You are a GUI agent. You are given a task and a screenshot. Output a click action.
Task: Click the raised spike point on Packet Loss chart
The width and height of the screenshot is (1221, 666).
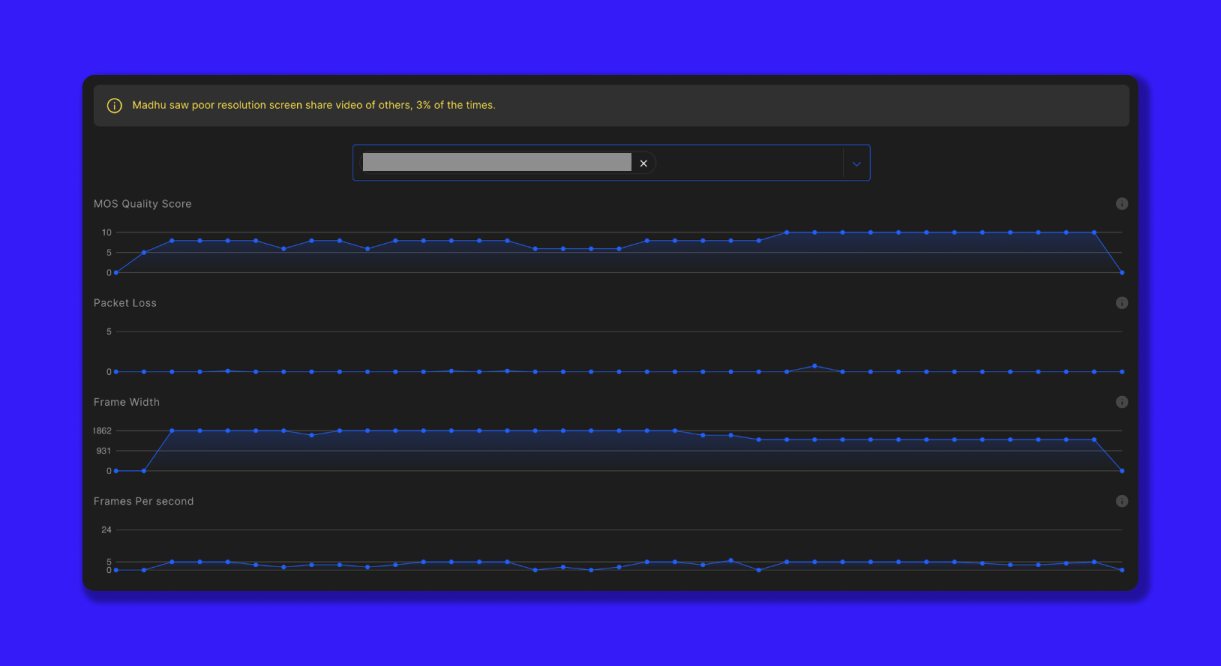coord(815,366)
